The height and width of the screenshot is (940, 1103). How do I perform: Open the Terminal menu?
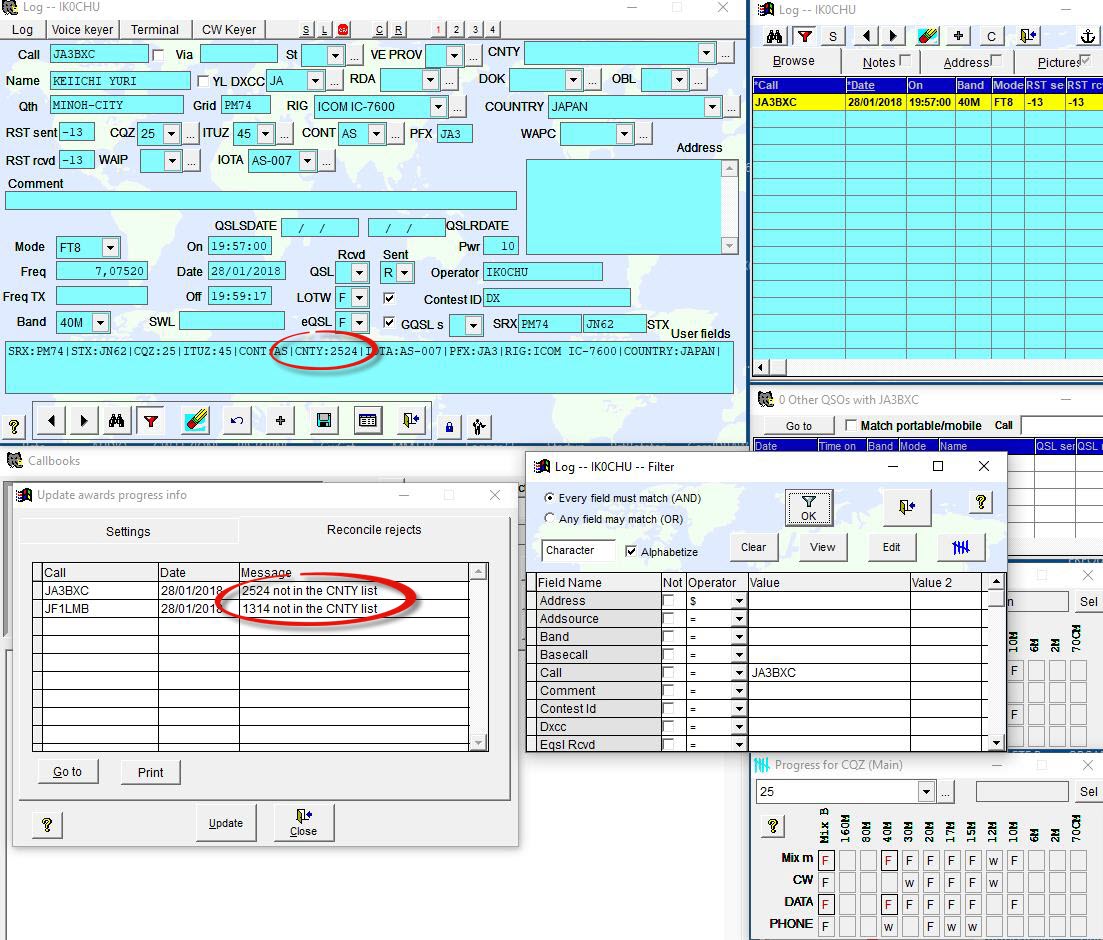click(155, 30)
